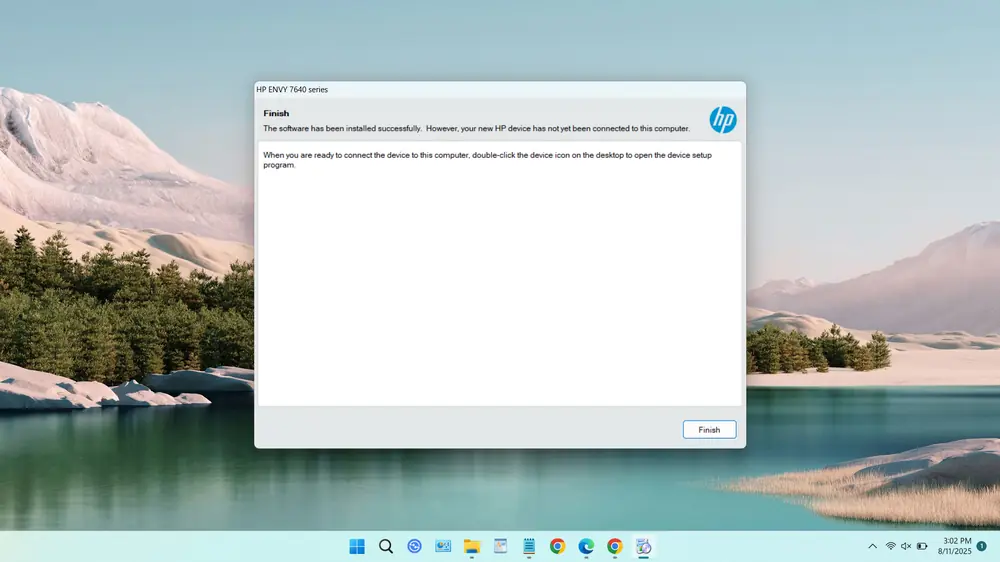Open the Chrome icon beside Notepad

click(x=557, y=546)
